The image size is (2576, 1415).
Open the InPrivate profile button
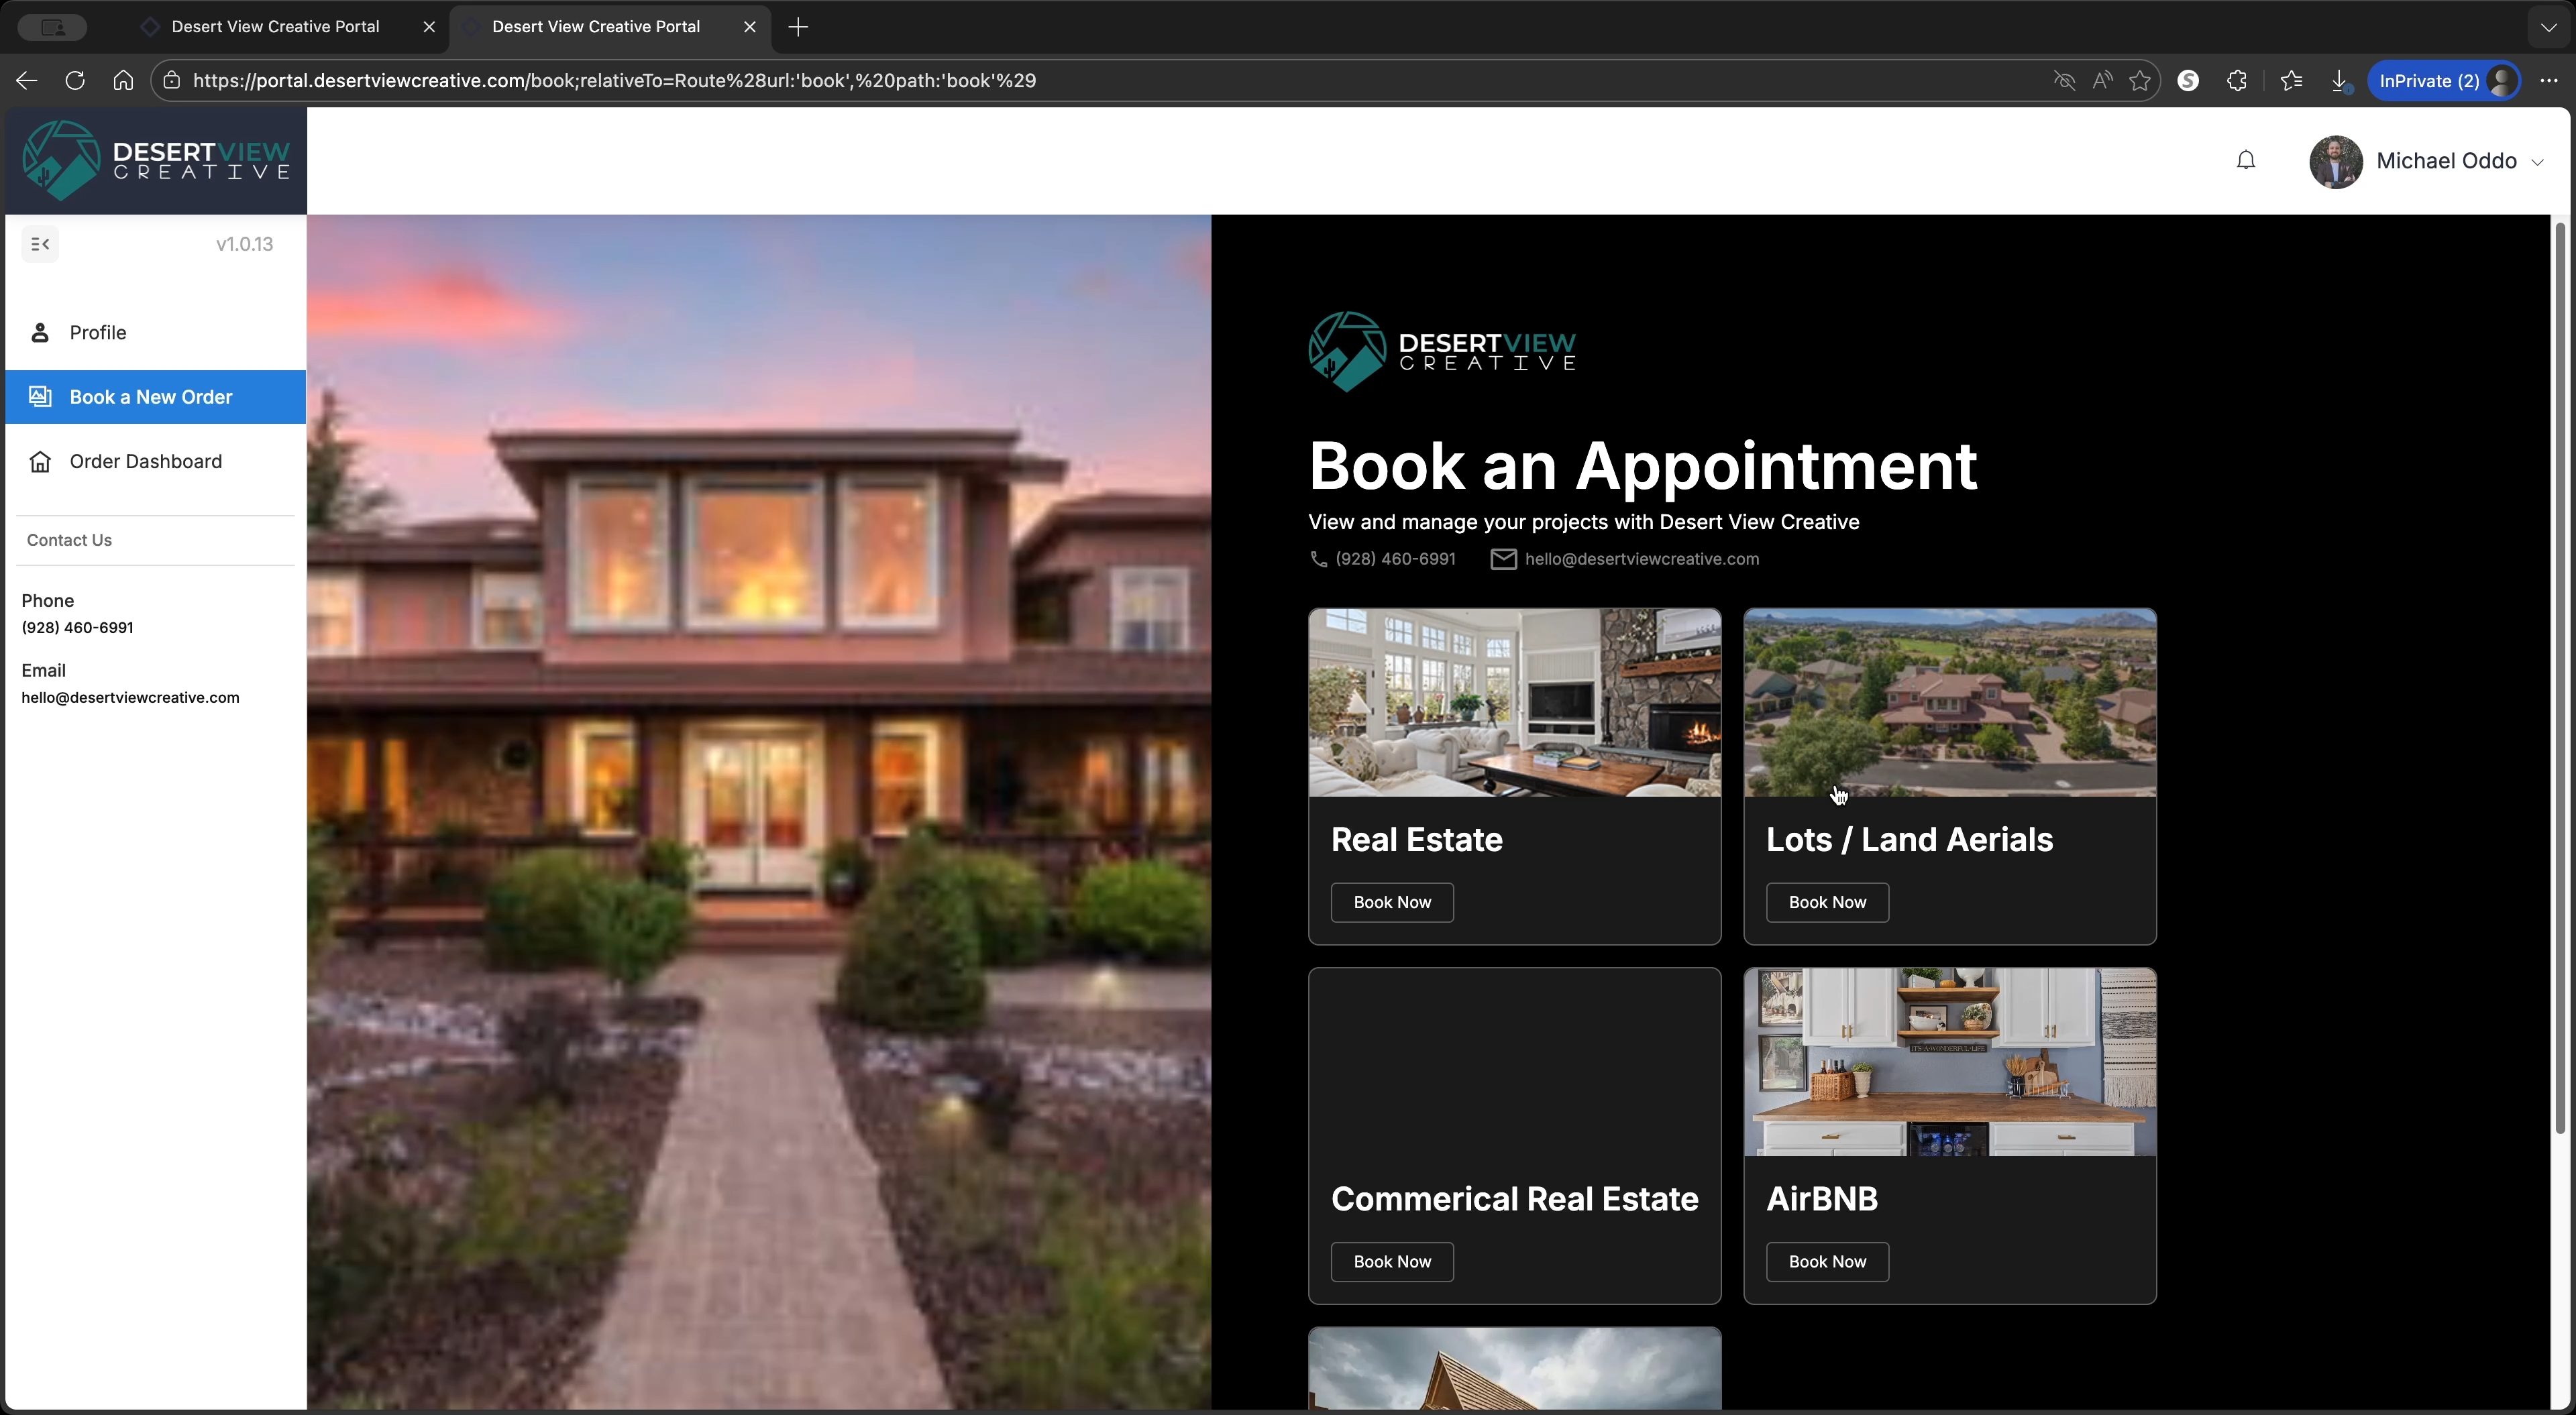coord(2443,81)
